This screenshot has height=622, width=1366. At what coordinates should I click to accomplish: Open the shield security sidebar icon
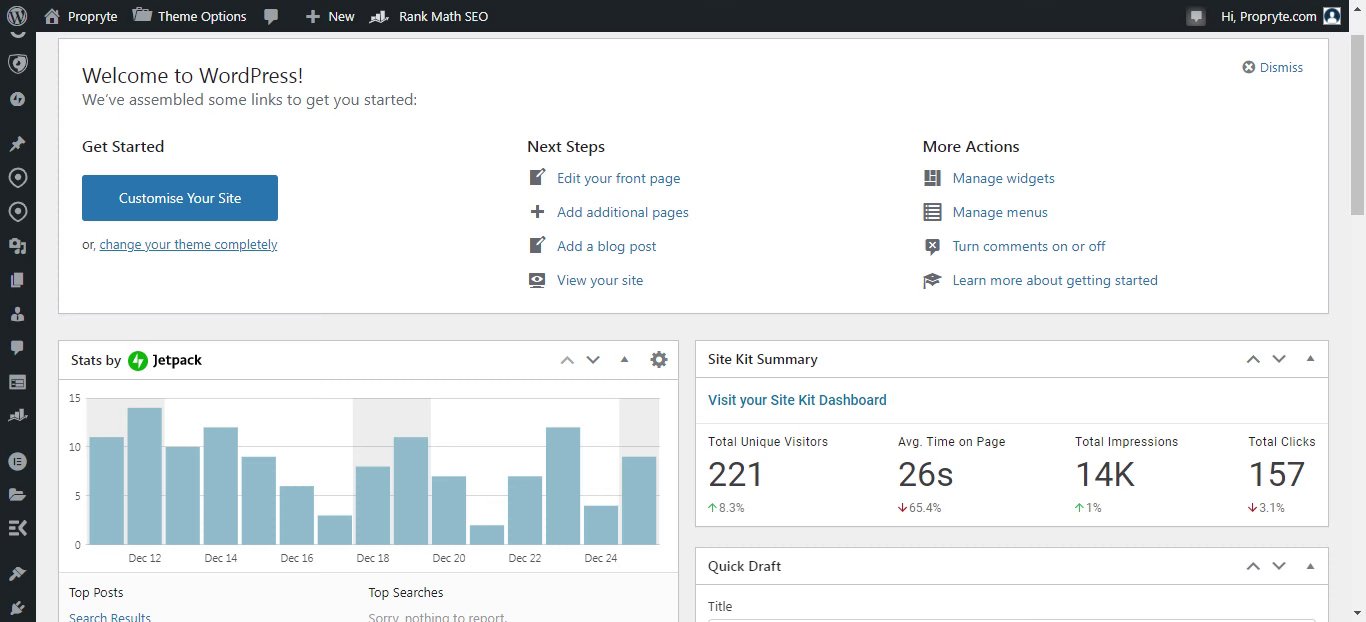point(17,65)
